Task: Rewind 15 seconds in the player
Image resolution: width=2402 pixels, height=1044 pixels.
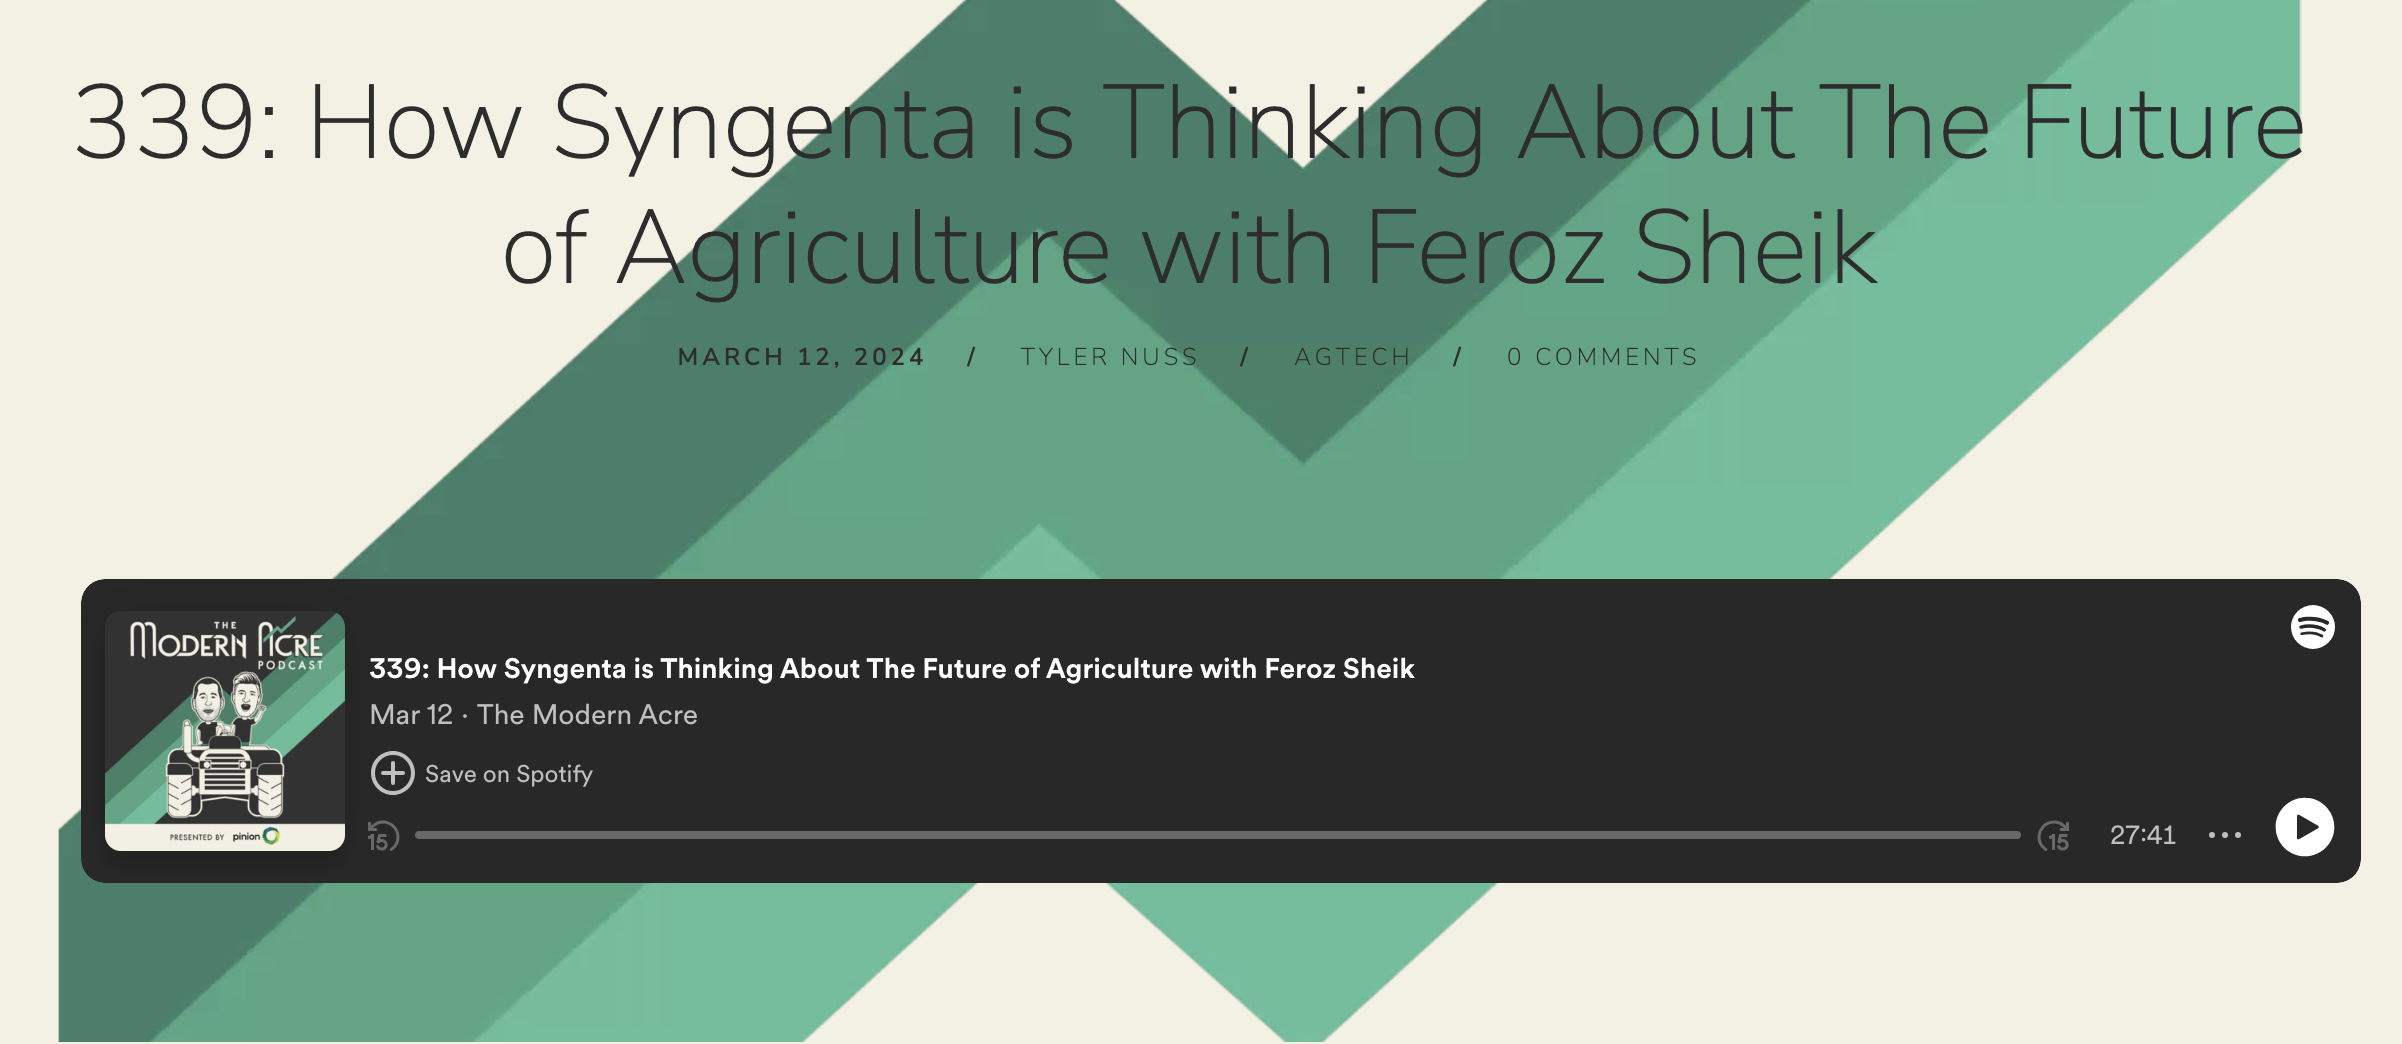Action: click(x=383, y=836)
